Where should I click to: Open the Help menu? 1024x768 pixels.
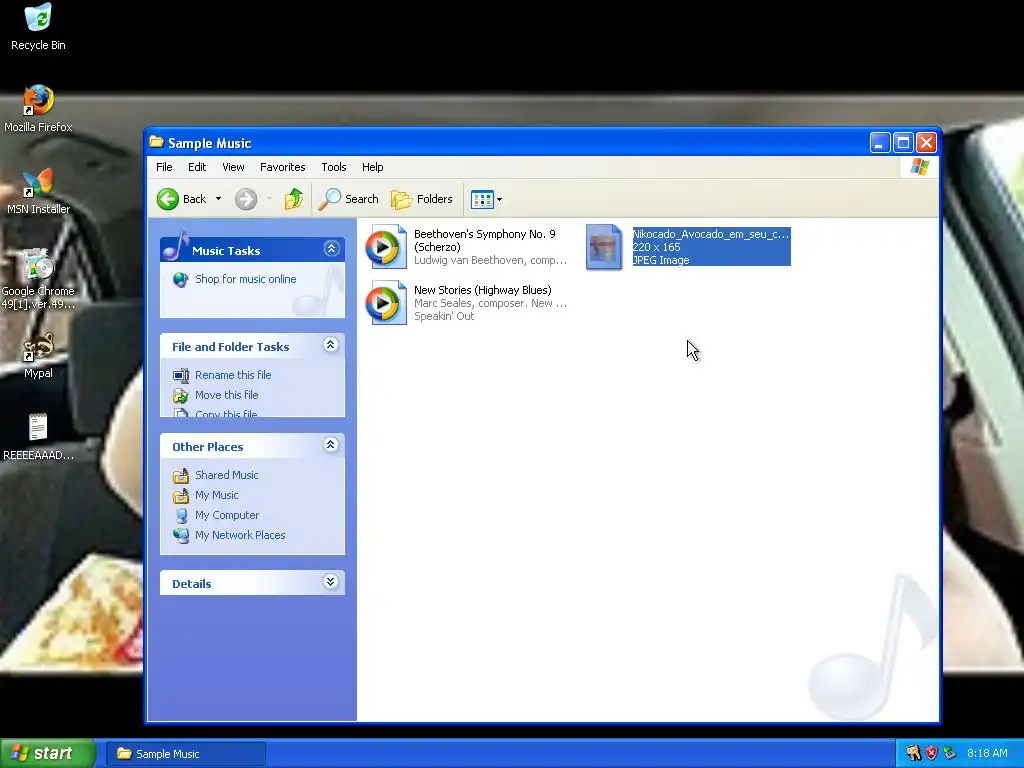click(x=372, y=167)
